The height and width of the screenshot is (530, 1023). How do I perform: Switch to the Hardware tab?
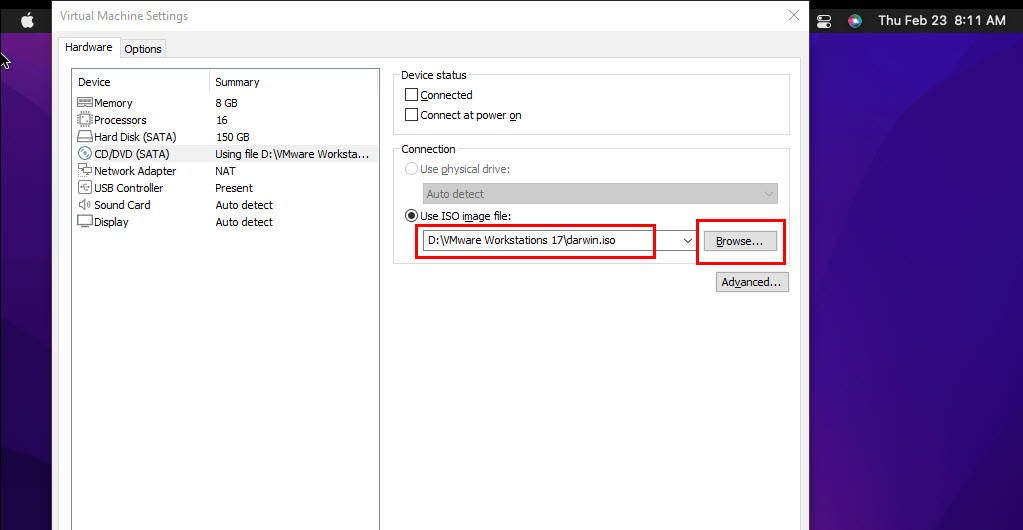(x=89, y=48)
